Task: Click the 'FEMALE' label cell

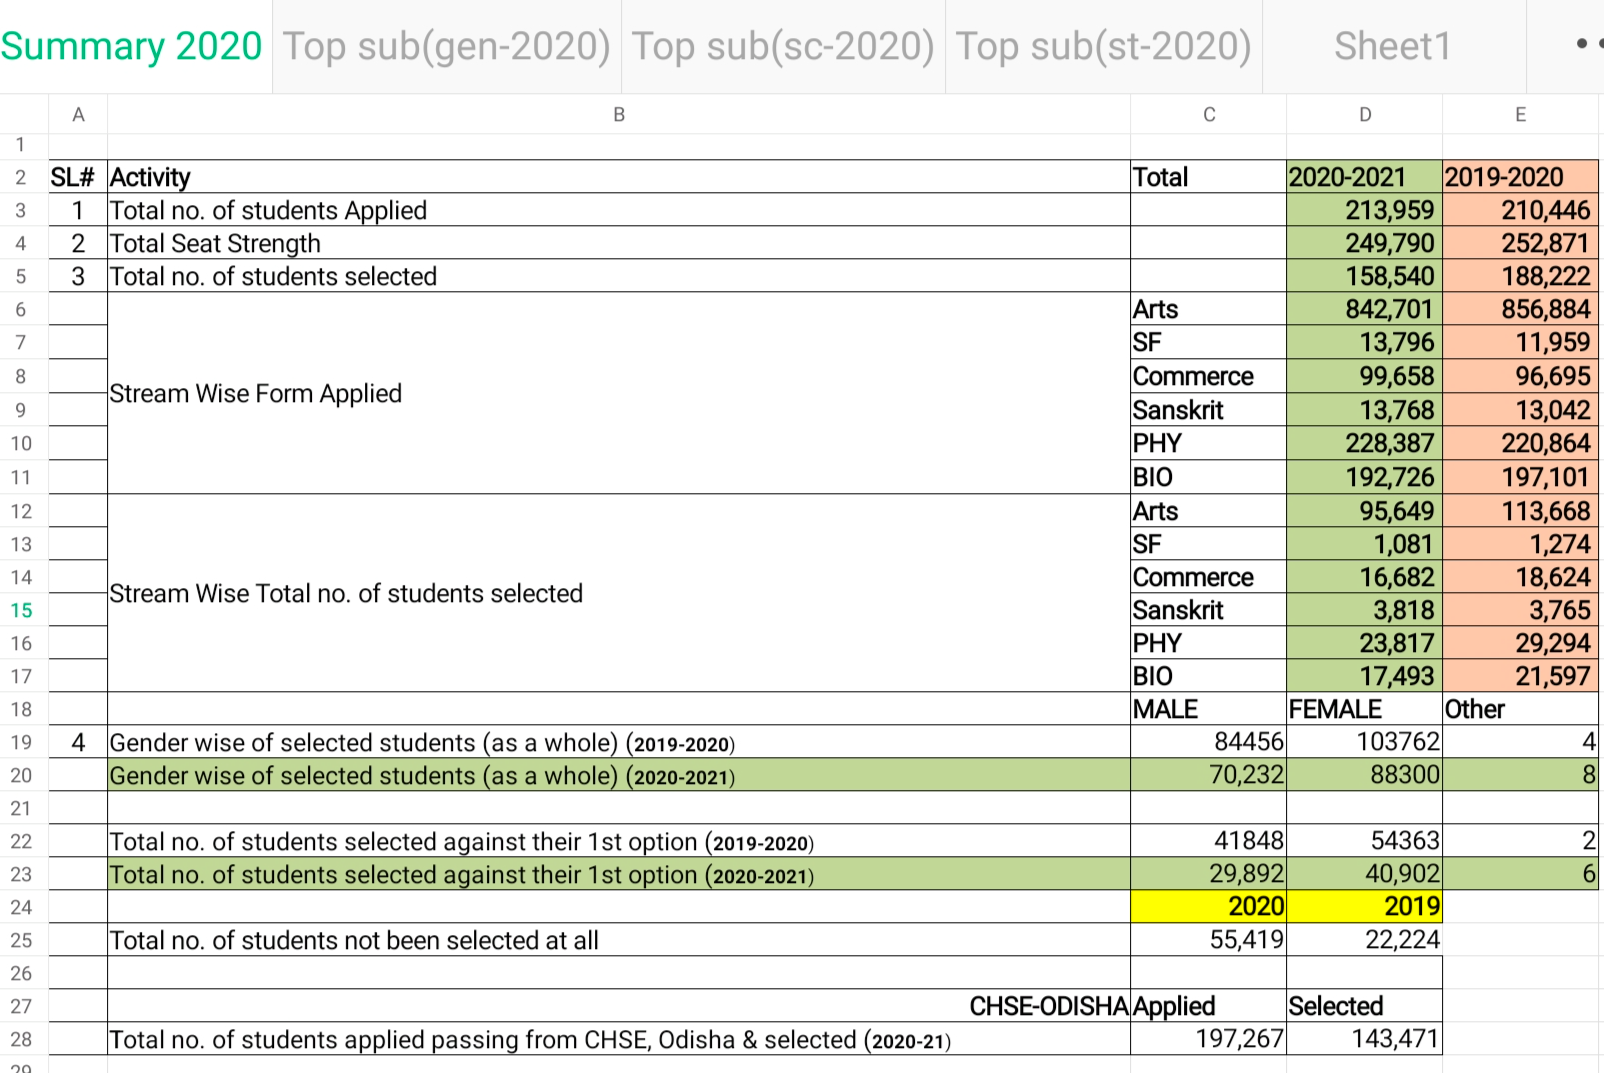Action: click(1365, 709)
